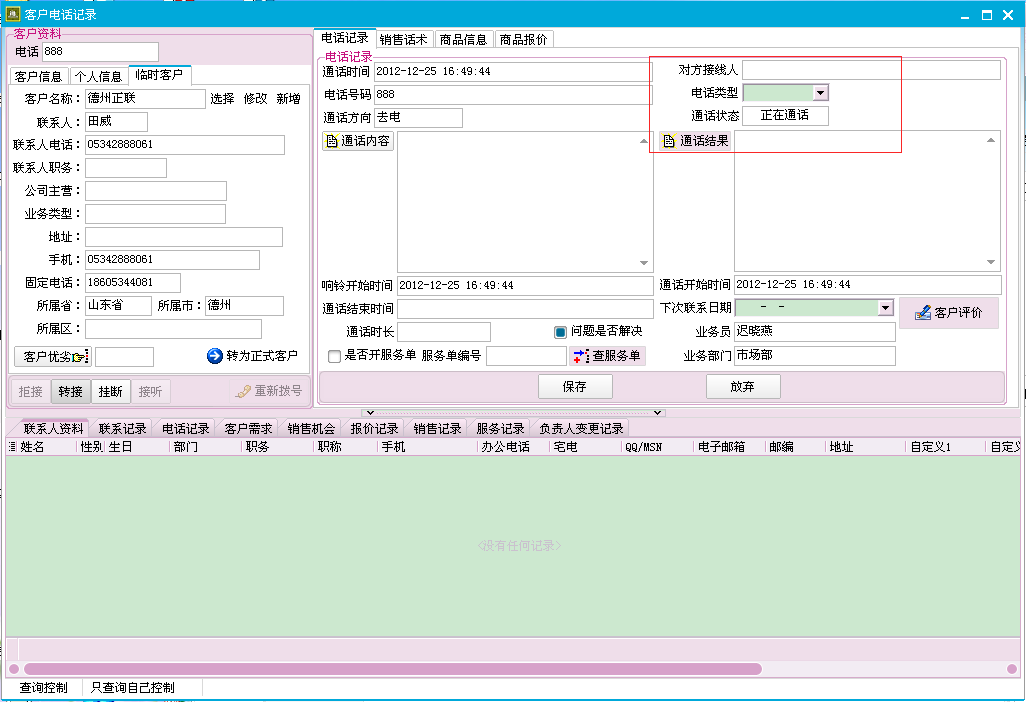Open the 下次联系日期 date dropdown

(885, 307)
